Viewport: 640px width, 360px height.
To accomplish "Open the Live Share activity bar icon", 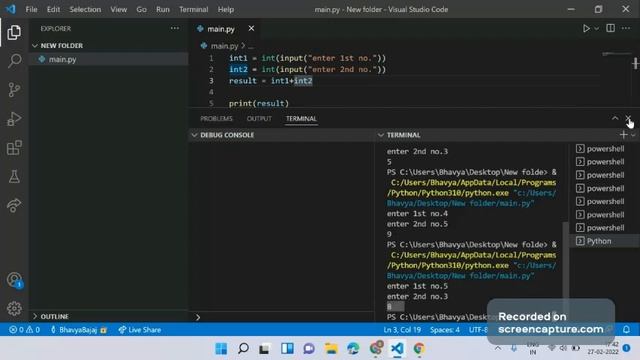I will point(14,205).
